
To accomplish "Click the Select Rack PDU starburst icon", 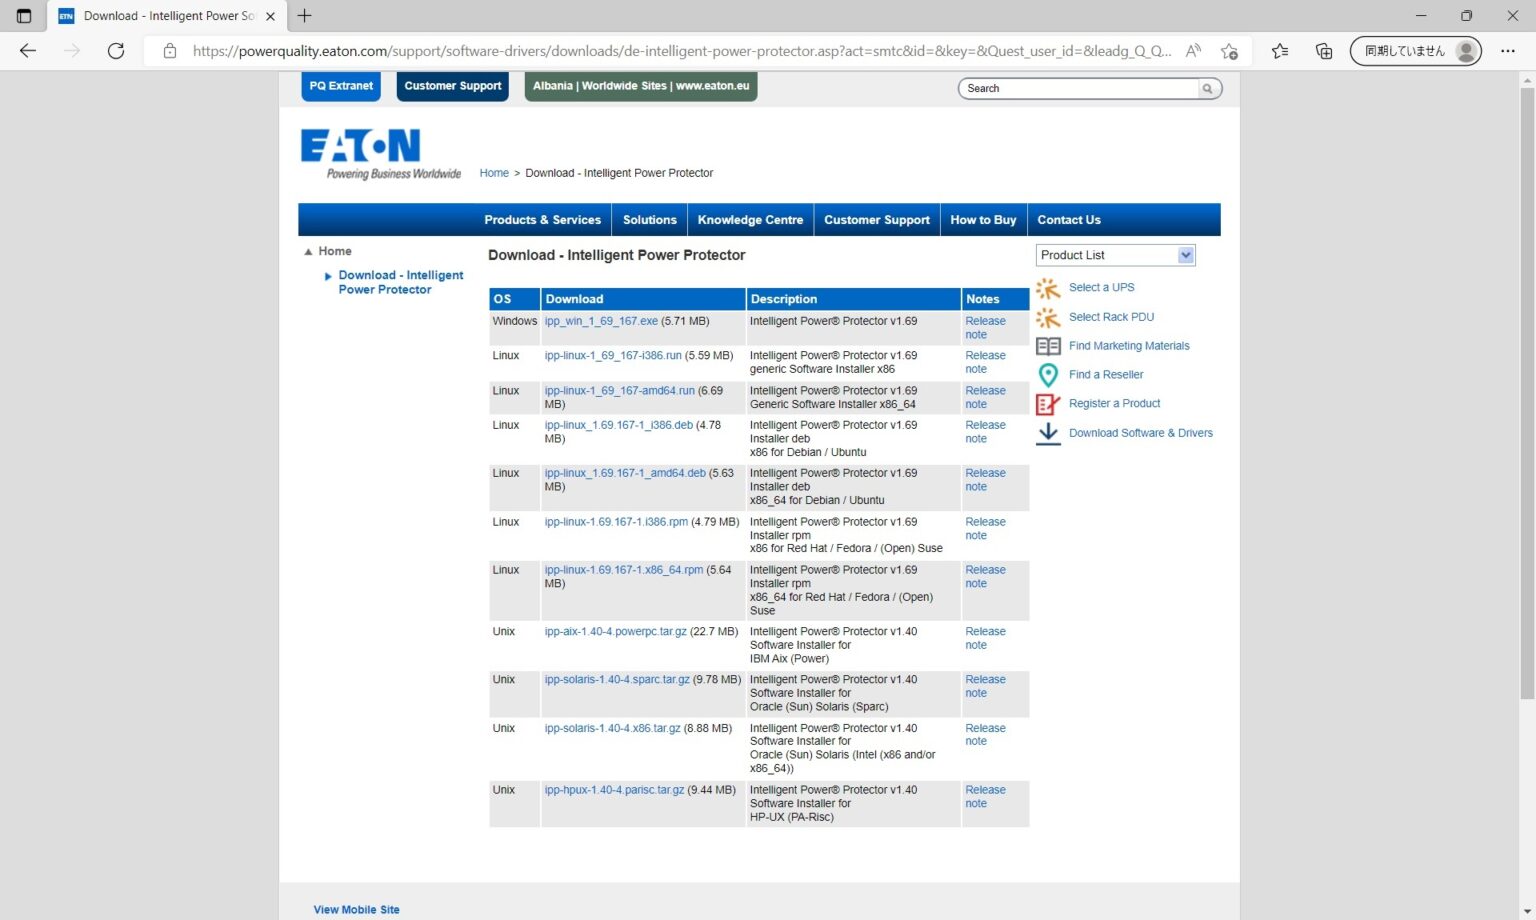I will pos(1047,318).
